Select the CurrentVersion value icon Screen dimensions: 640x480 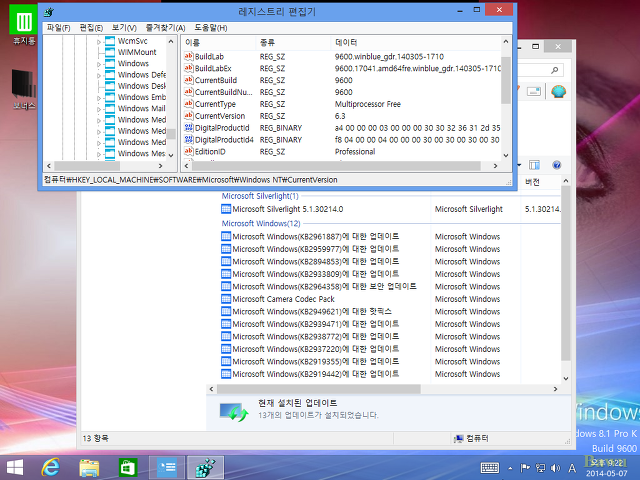188,116
